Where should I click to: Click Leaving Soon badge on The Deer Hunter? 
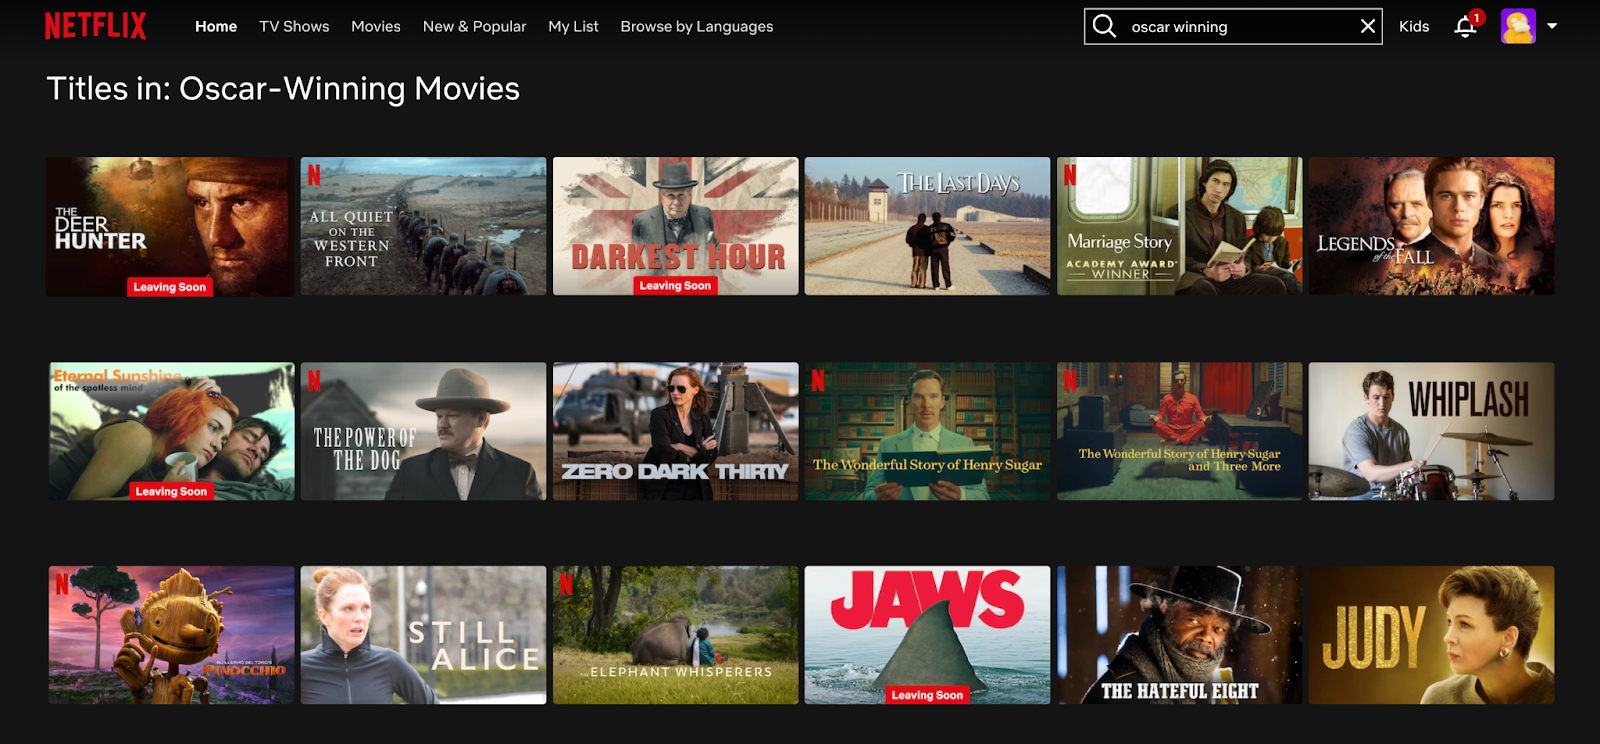point(170,287)
